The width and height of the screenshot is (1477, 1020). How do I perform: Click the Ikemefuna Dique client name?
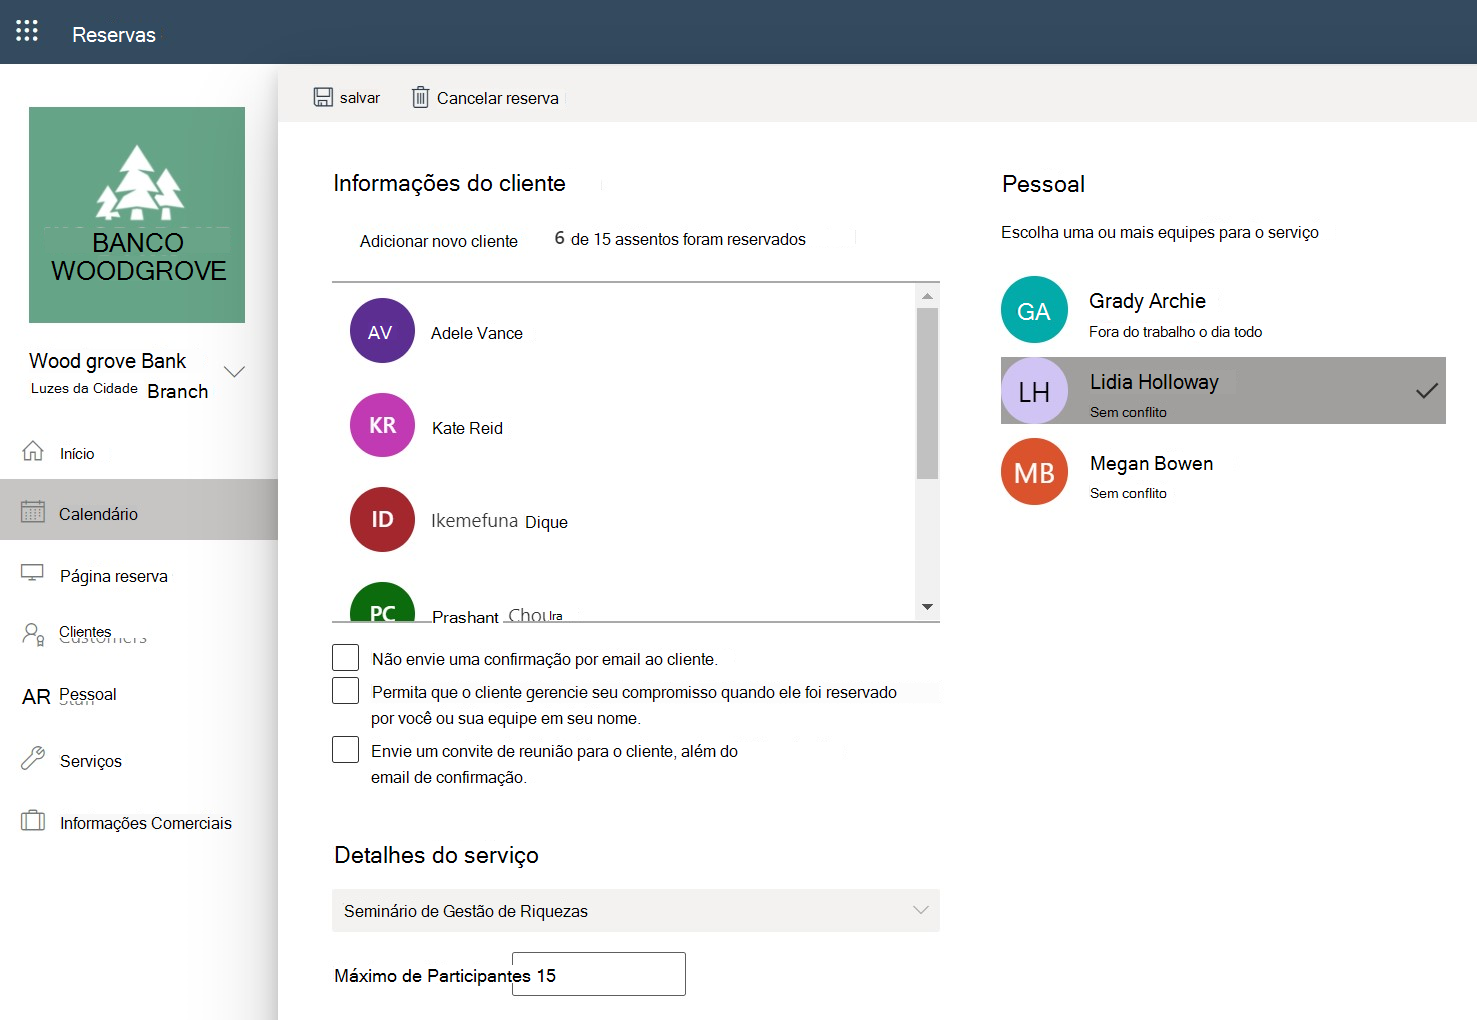499,521
